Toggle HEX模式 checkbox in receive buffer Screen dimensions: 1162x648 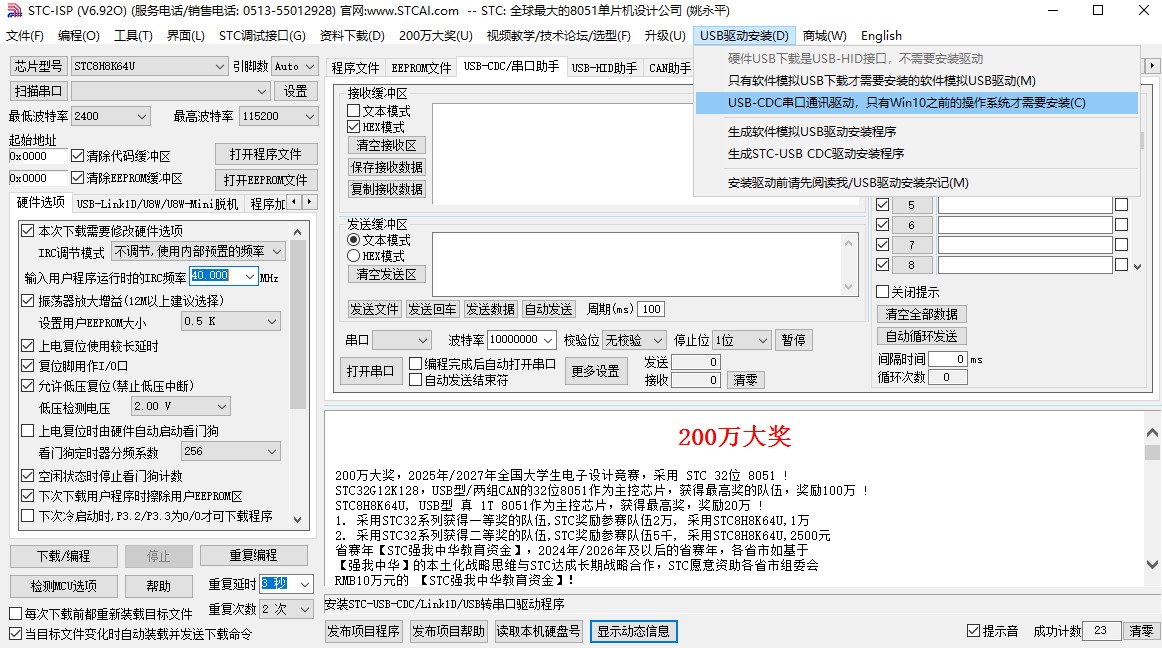click(x=354, y=127)
